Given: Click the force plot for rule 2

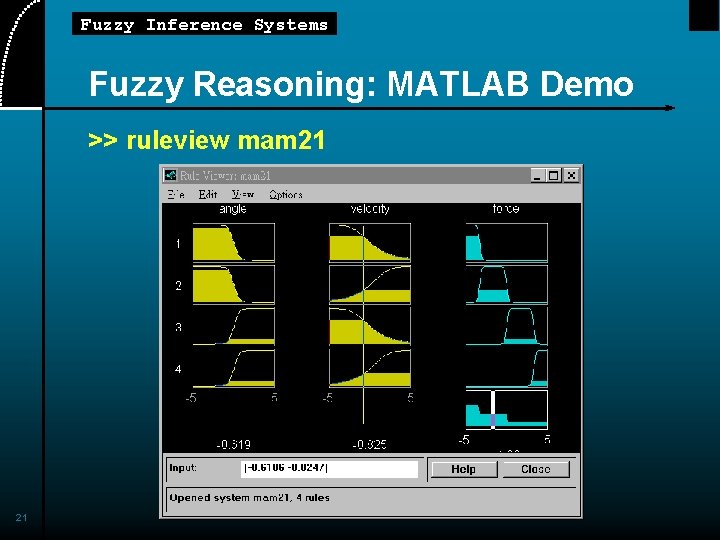Looking at the screenshot, I should click(x=507, y=284).
